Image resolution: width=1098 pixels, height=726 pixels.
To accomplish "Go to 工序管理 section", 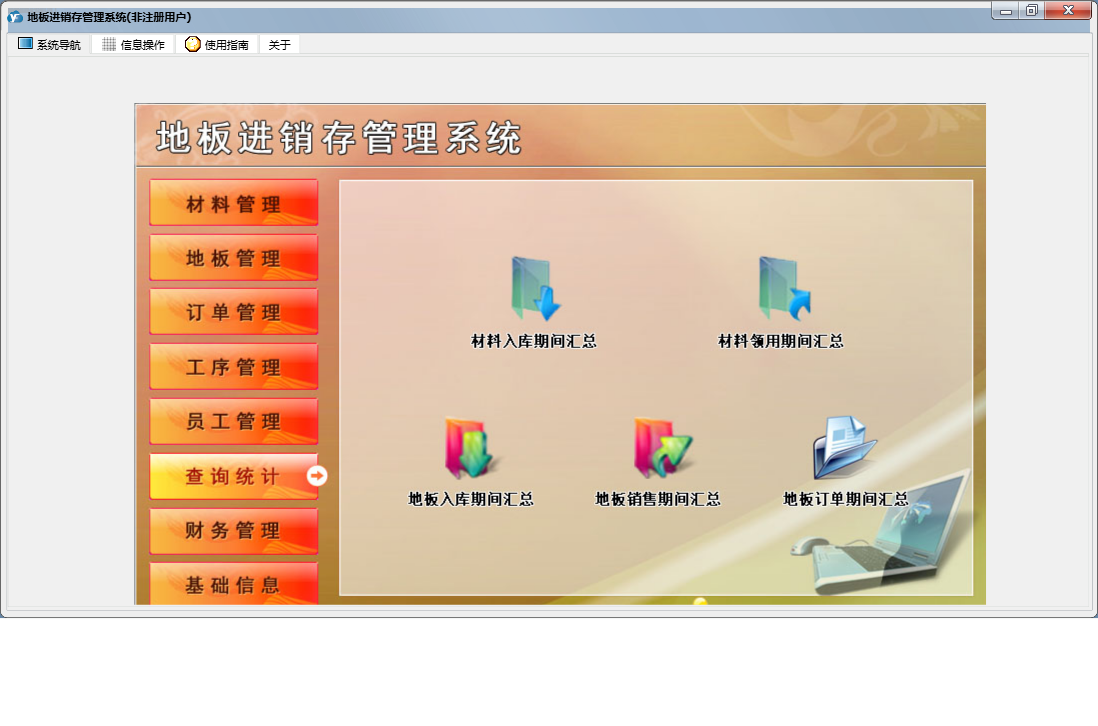I will (x=234, y=366).
